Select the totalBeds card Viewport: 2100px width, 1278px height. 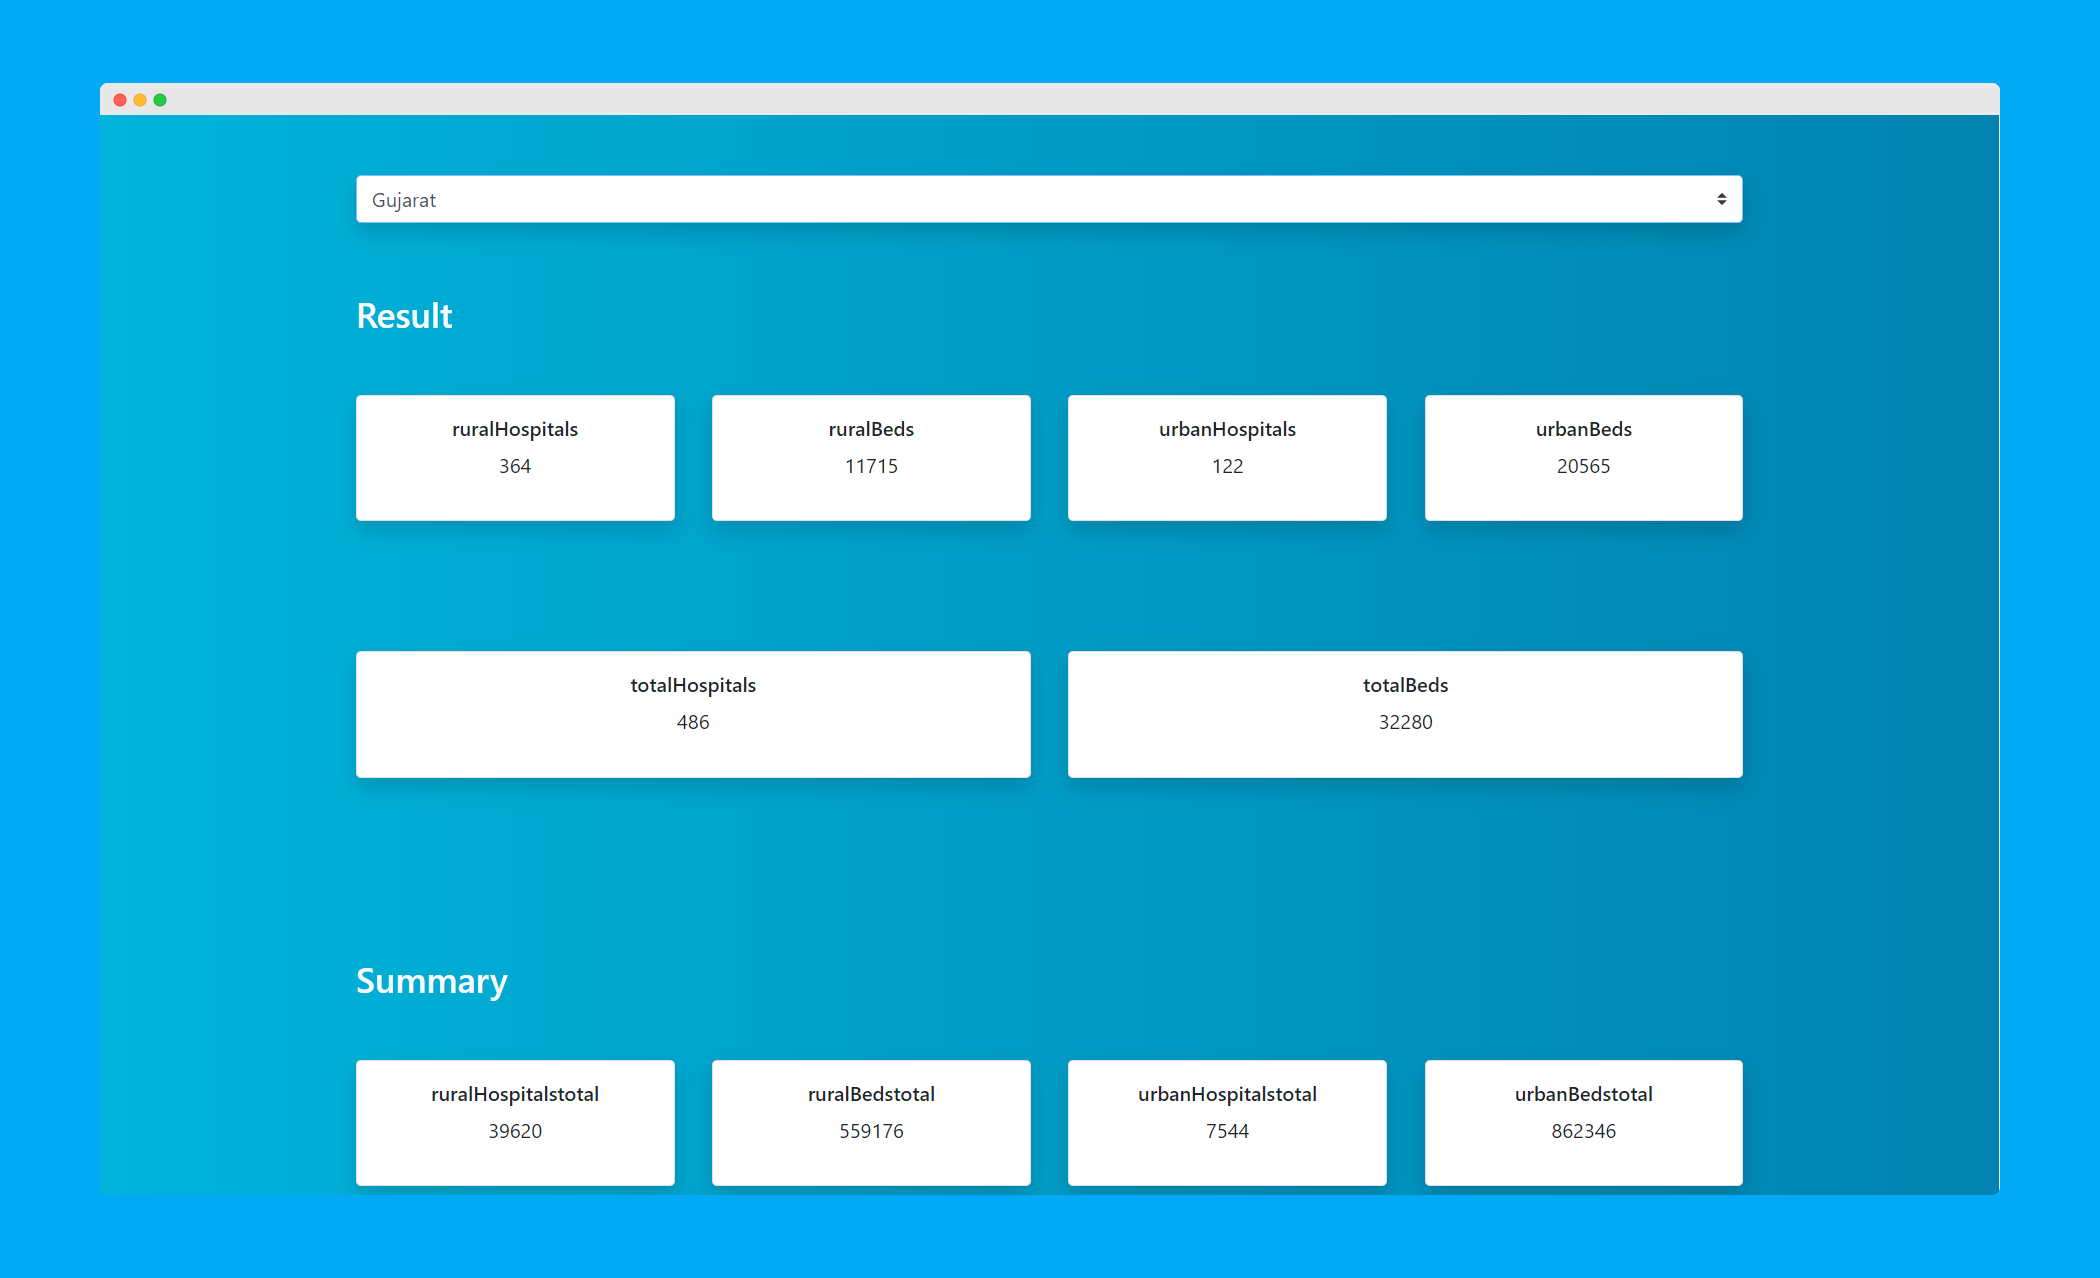[1405, 713]
